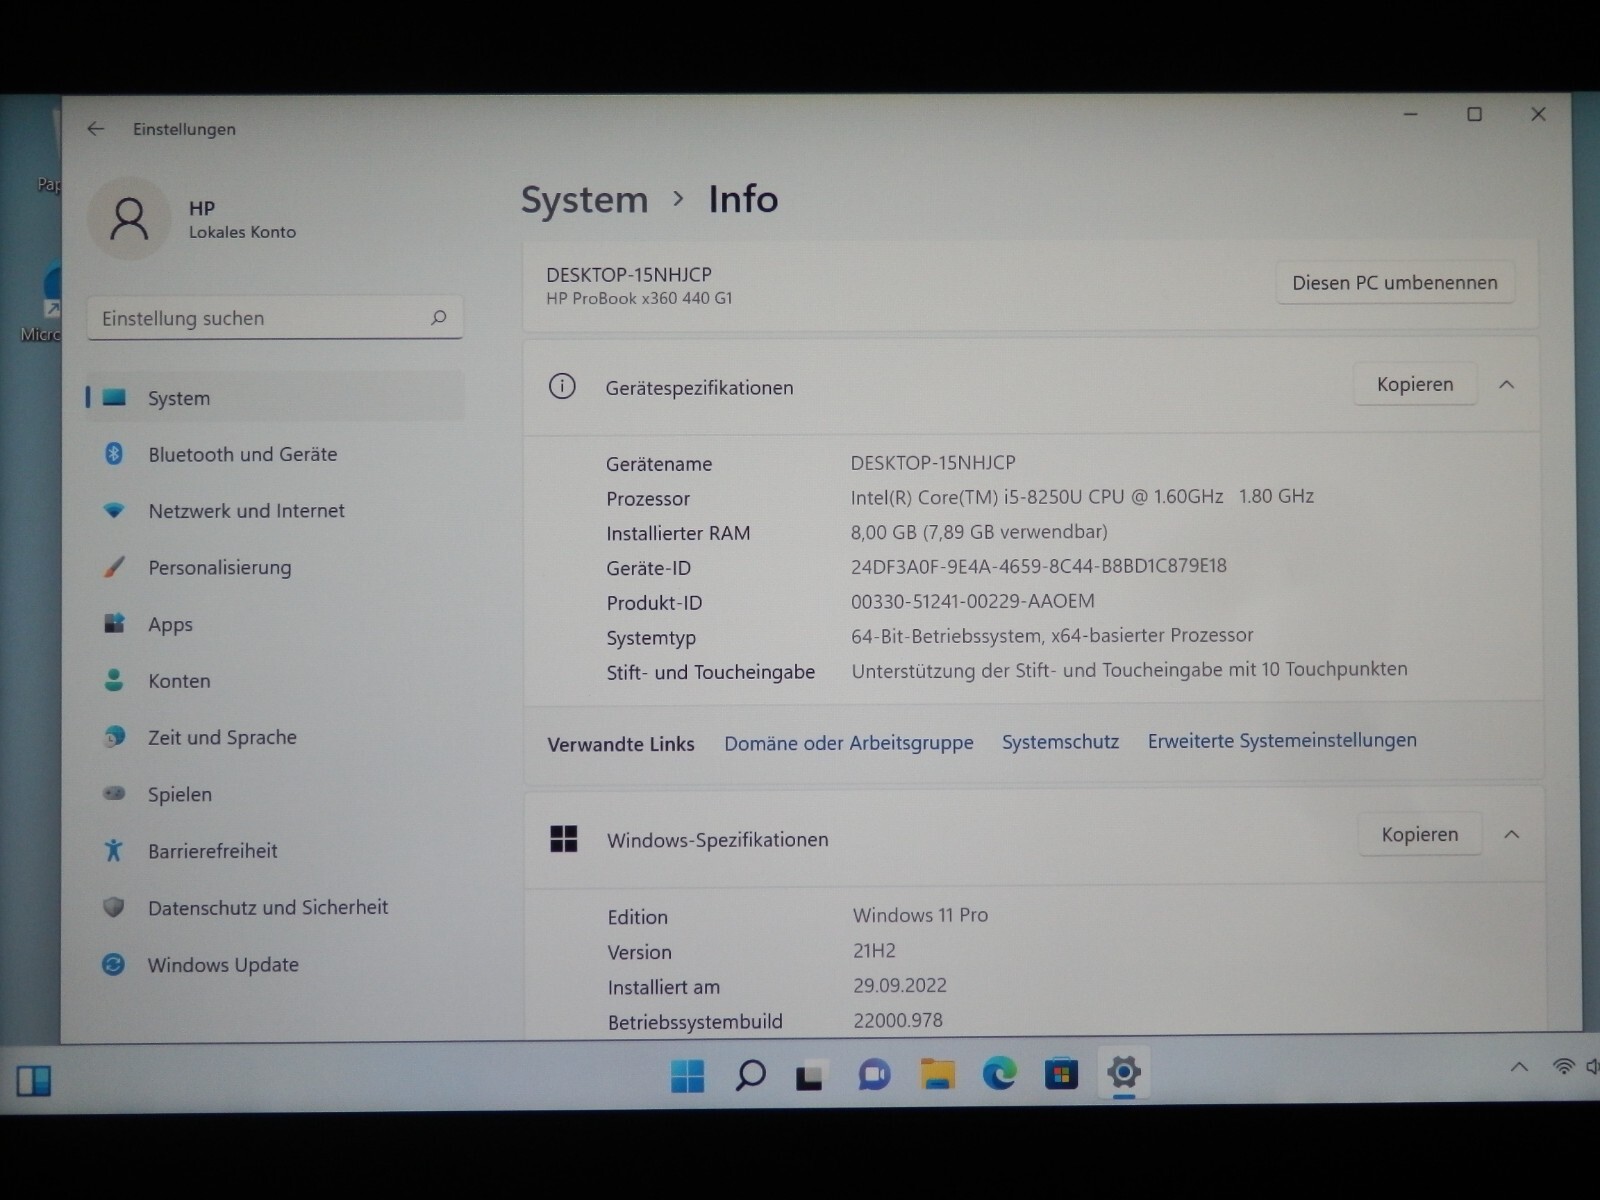Open Task View on the taskbar

coord(810,1076)
